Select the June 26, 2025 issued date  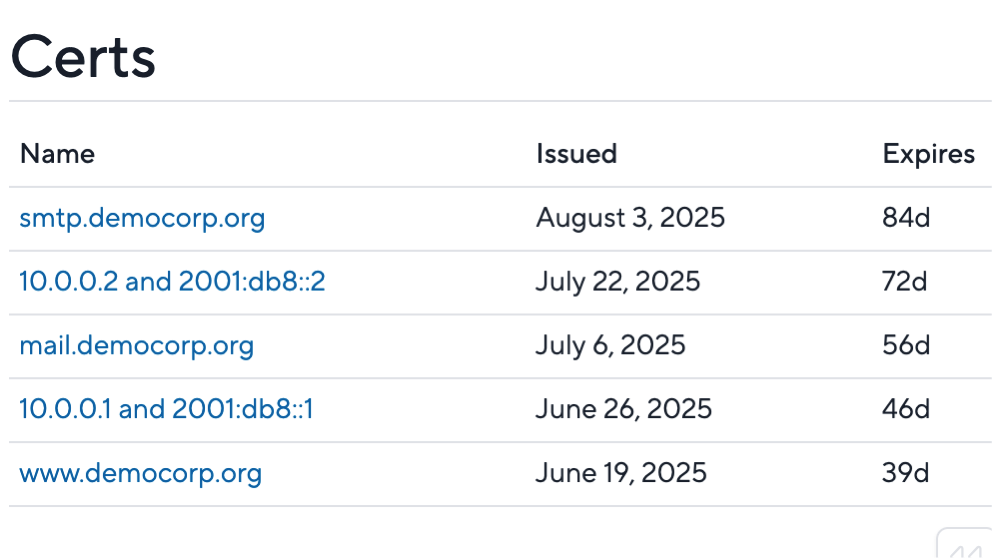(624, 409)
